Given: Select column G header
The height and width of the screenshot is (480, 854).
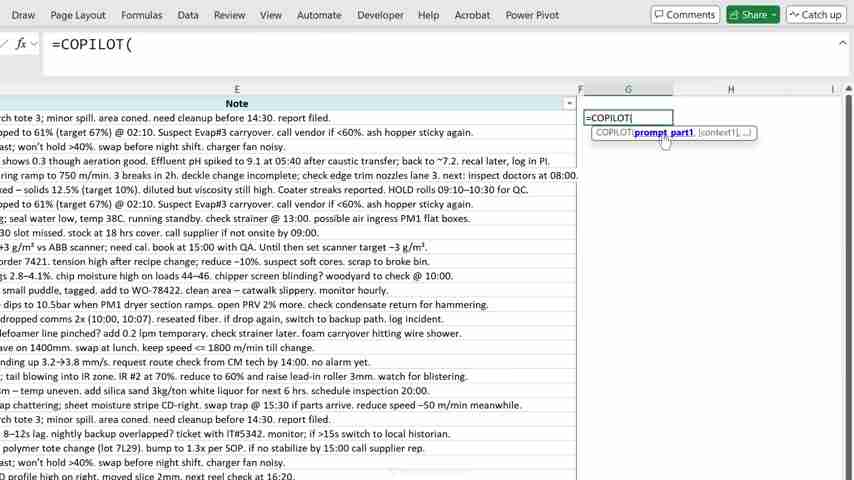Looking at the screenshot, I should [628, 89].
